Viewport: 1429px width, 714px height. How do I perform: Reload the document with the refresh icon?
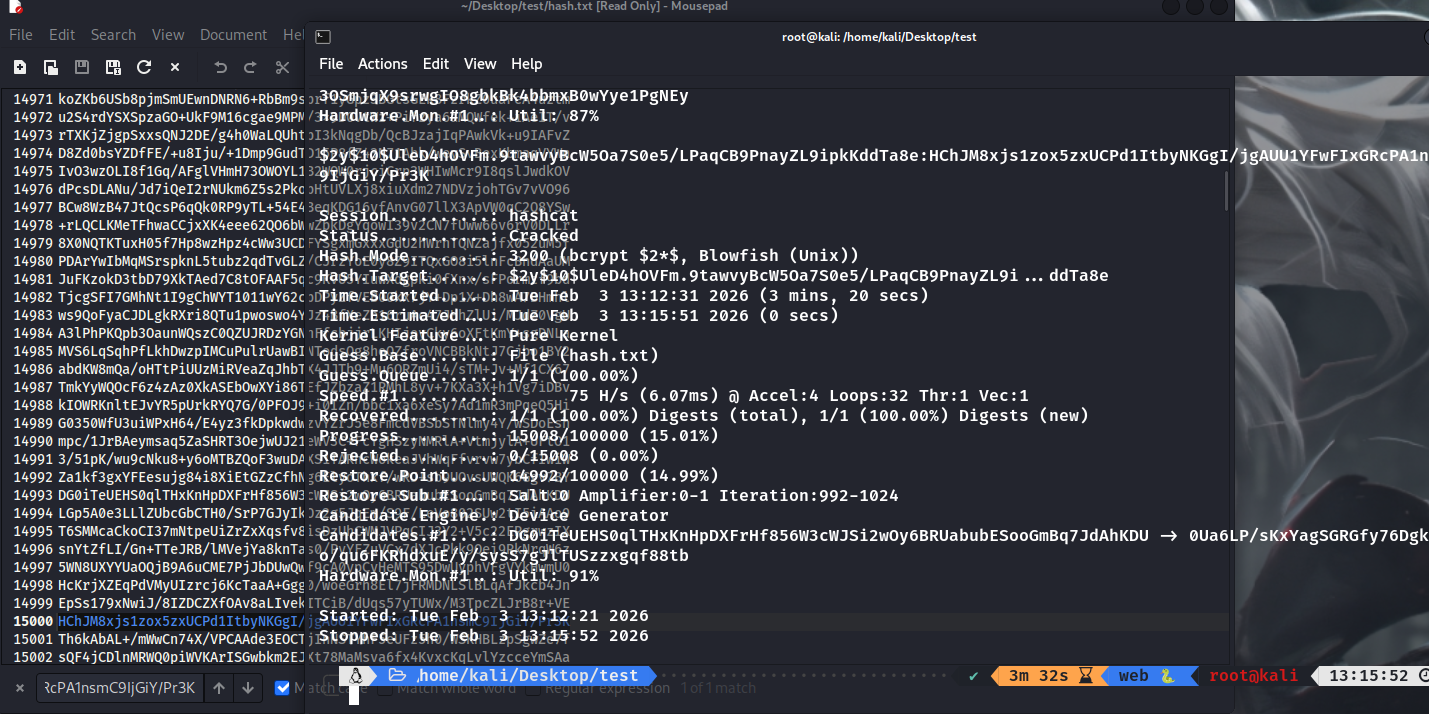(144, 67)
